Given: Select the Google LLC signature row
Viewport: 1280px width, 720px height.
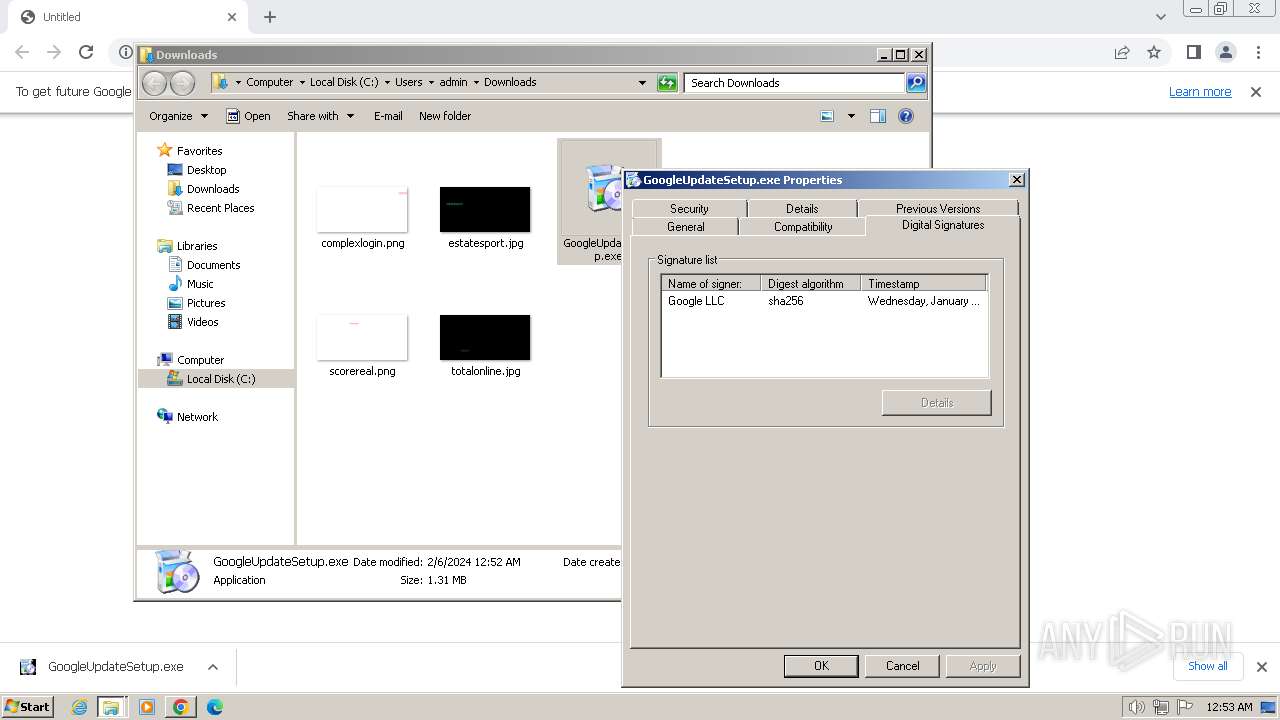Looking at the screenshot, I should tap(824, 301).
